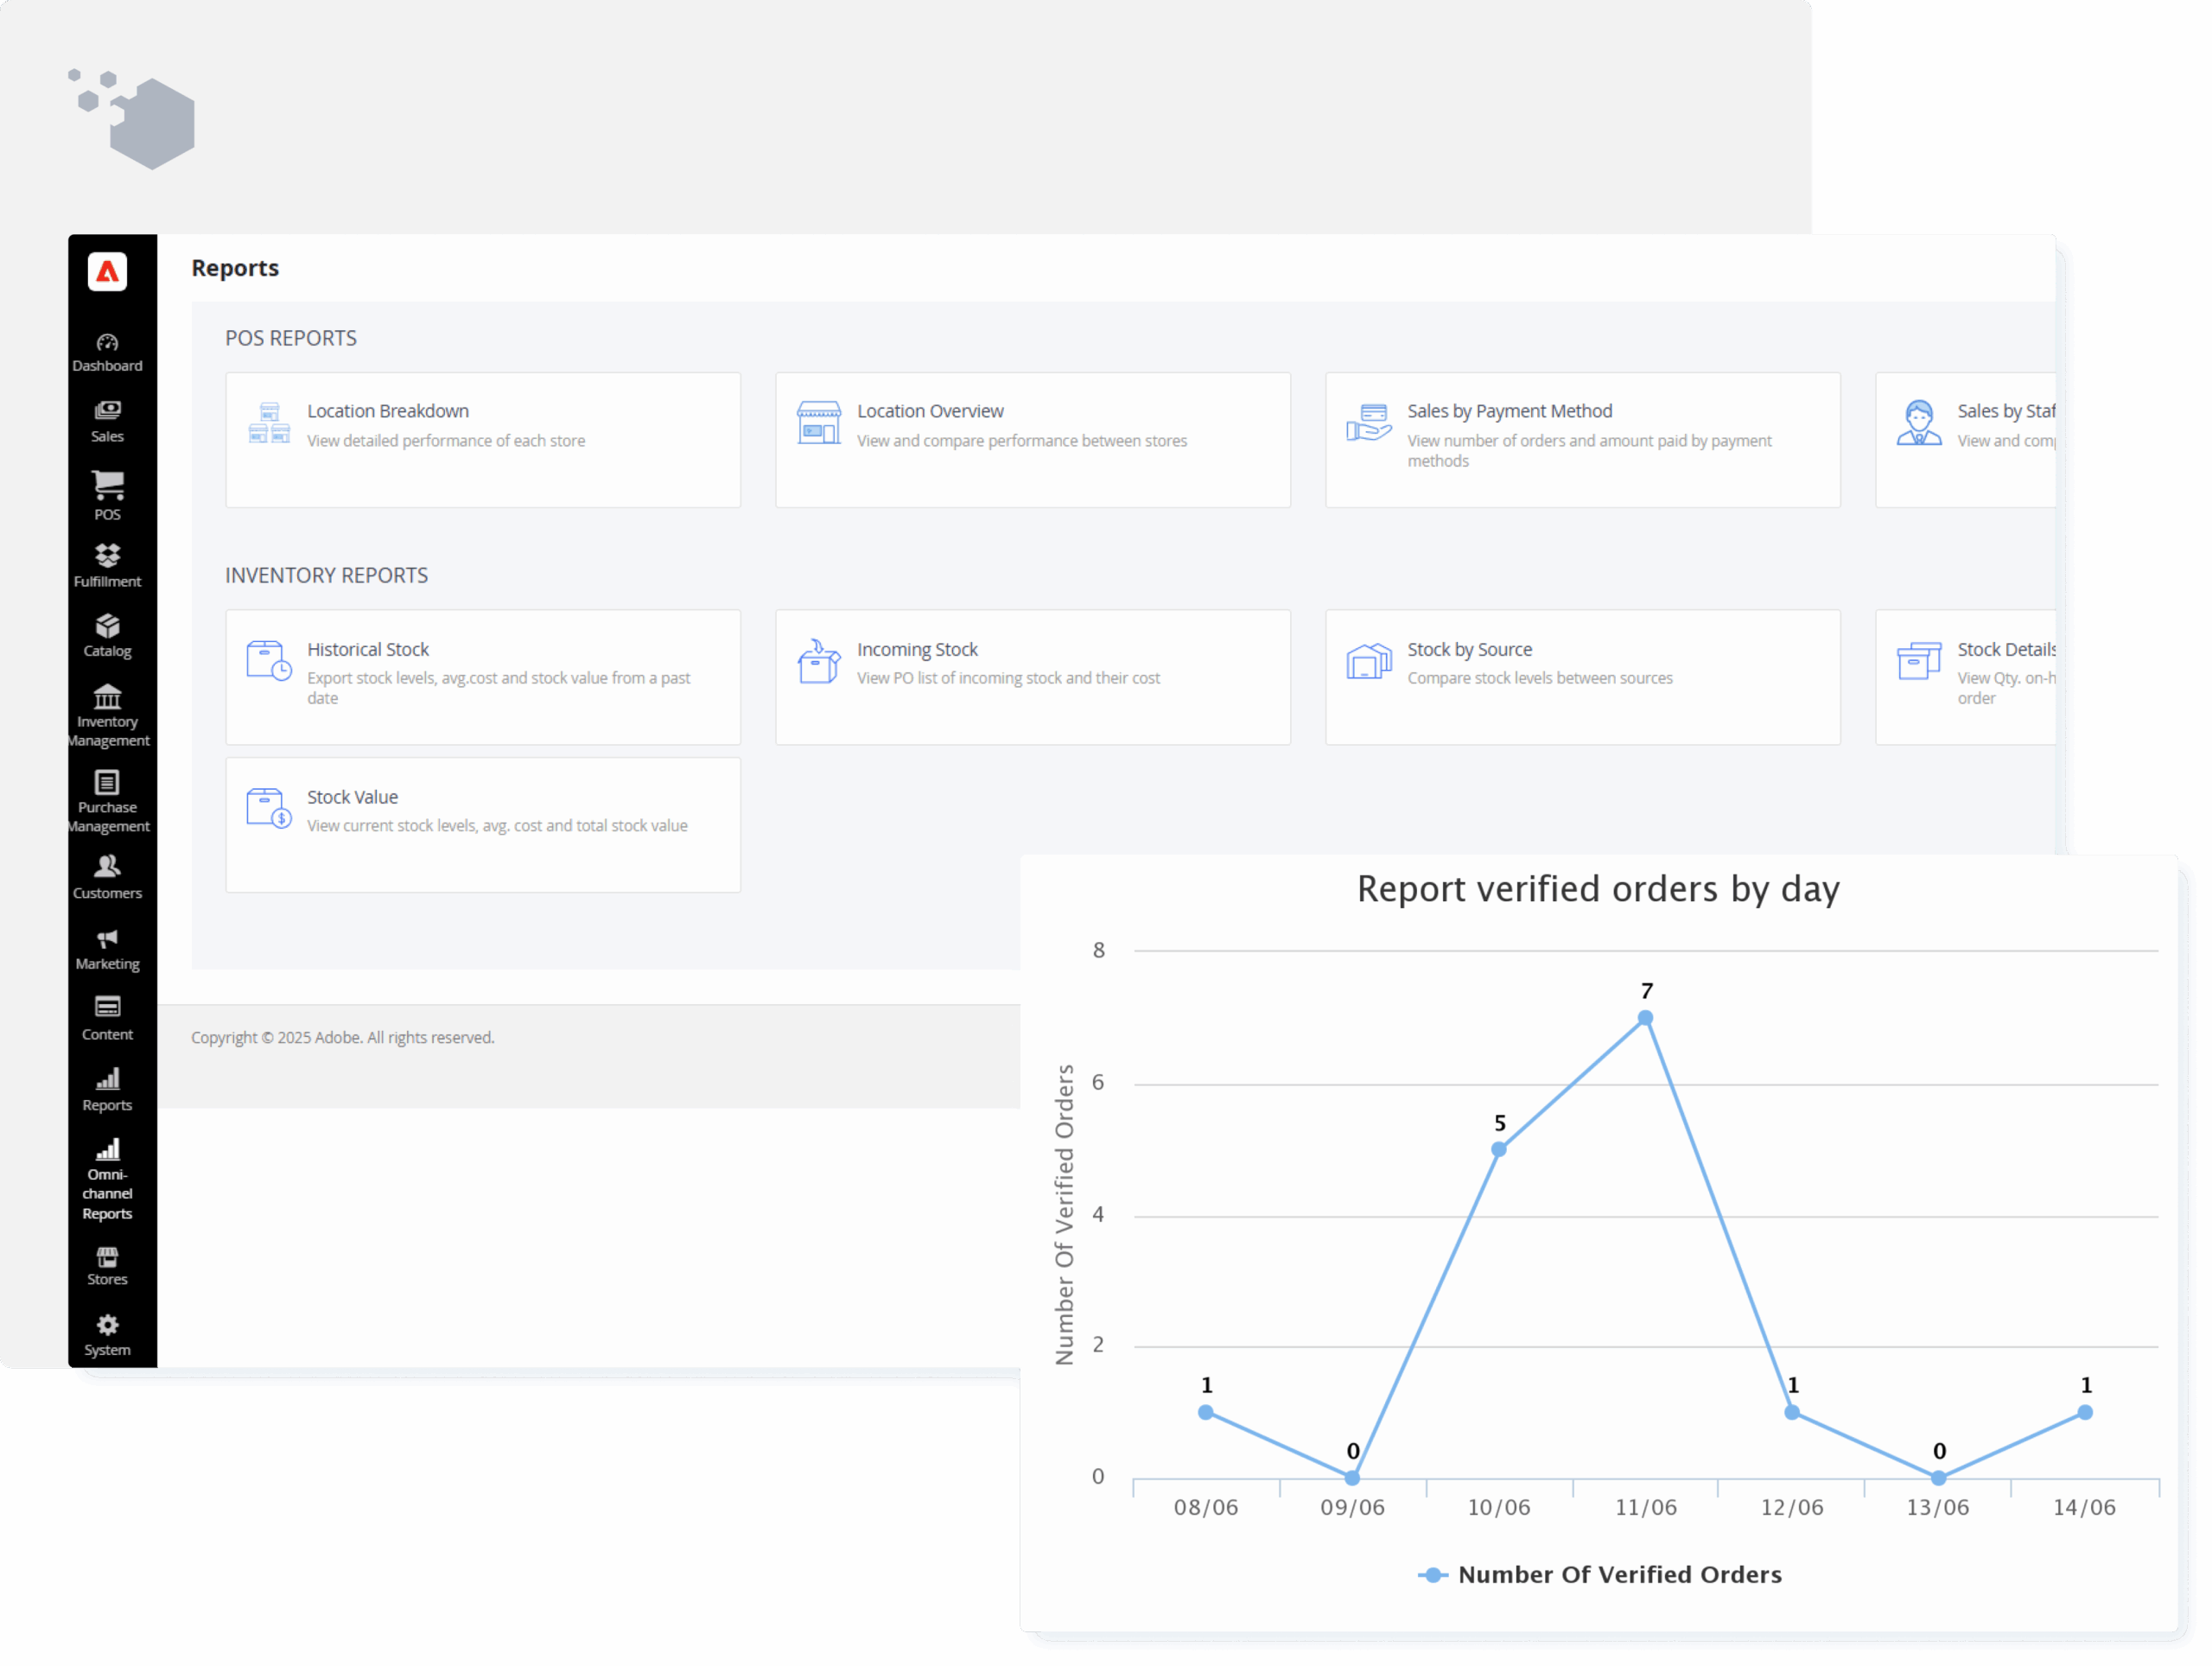The image size is (2212, 1666).
Task: Click the Location Overview storefront icon
Action: click(x=820, y=424)
